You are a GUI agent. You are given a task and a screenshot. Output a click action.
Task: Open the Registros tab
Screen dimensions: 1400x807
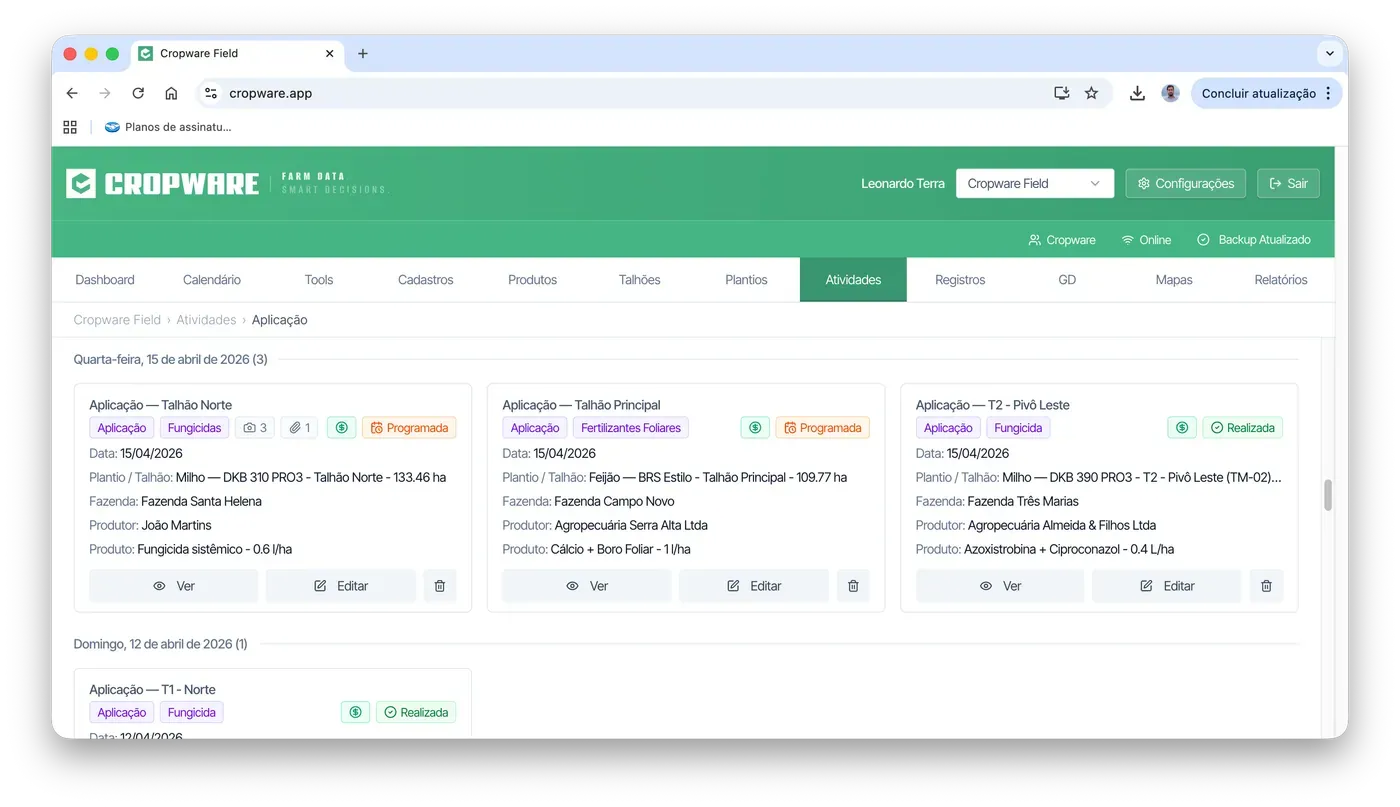point(960,280)
